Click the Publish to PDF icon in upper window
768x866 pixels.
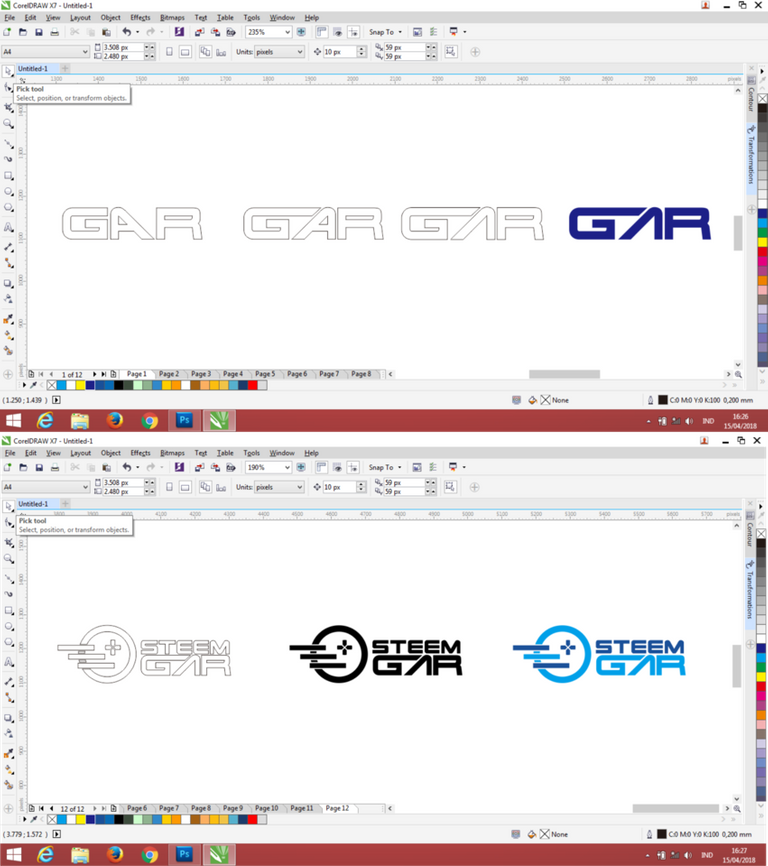(231, 32)
